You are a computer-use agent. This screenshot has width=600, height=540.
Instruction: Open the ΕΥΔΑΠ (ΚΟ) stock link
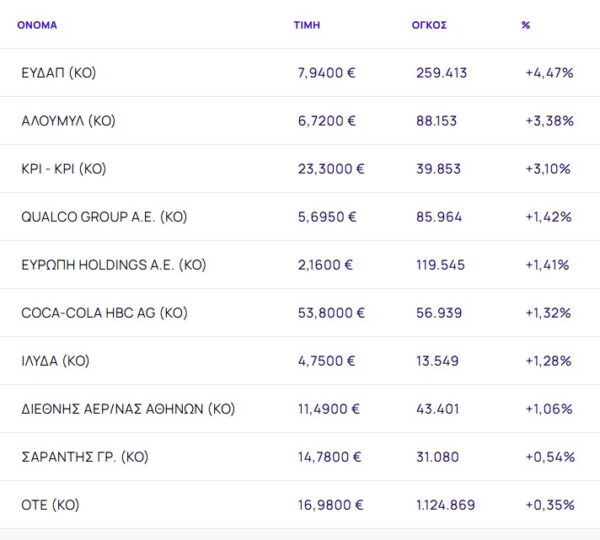click(58, 73)
